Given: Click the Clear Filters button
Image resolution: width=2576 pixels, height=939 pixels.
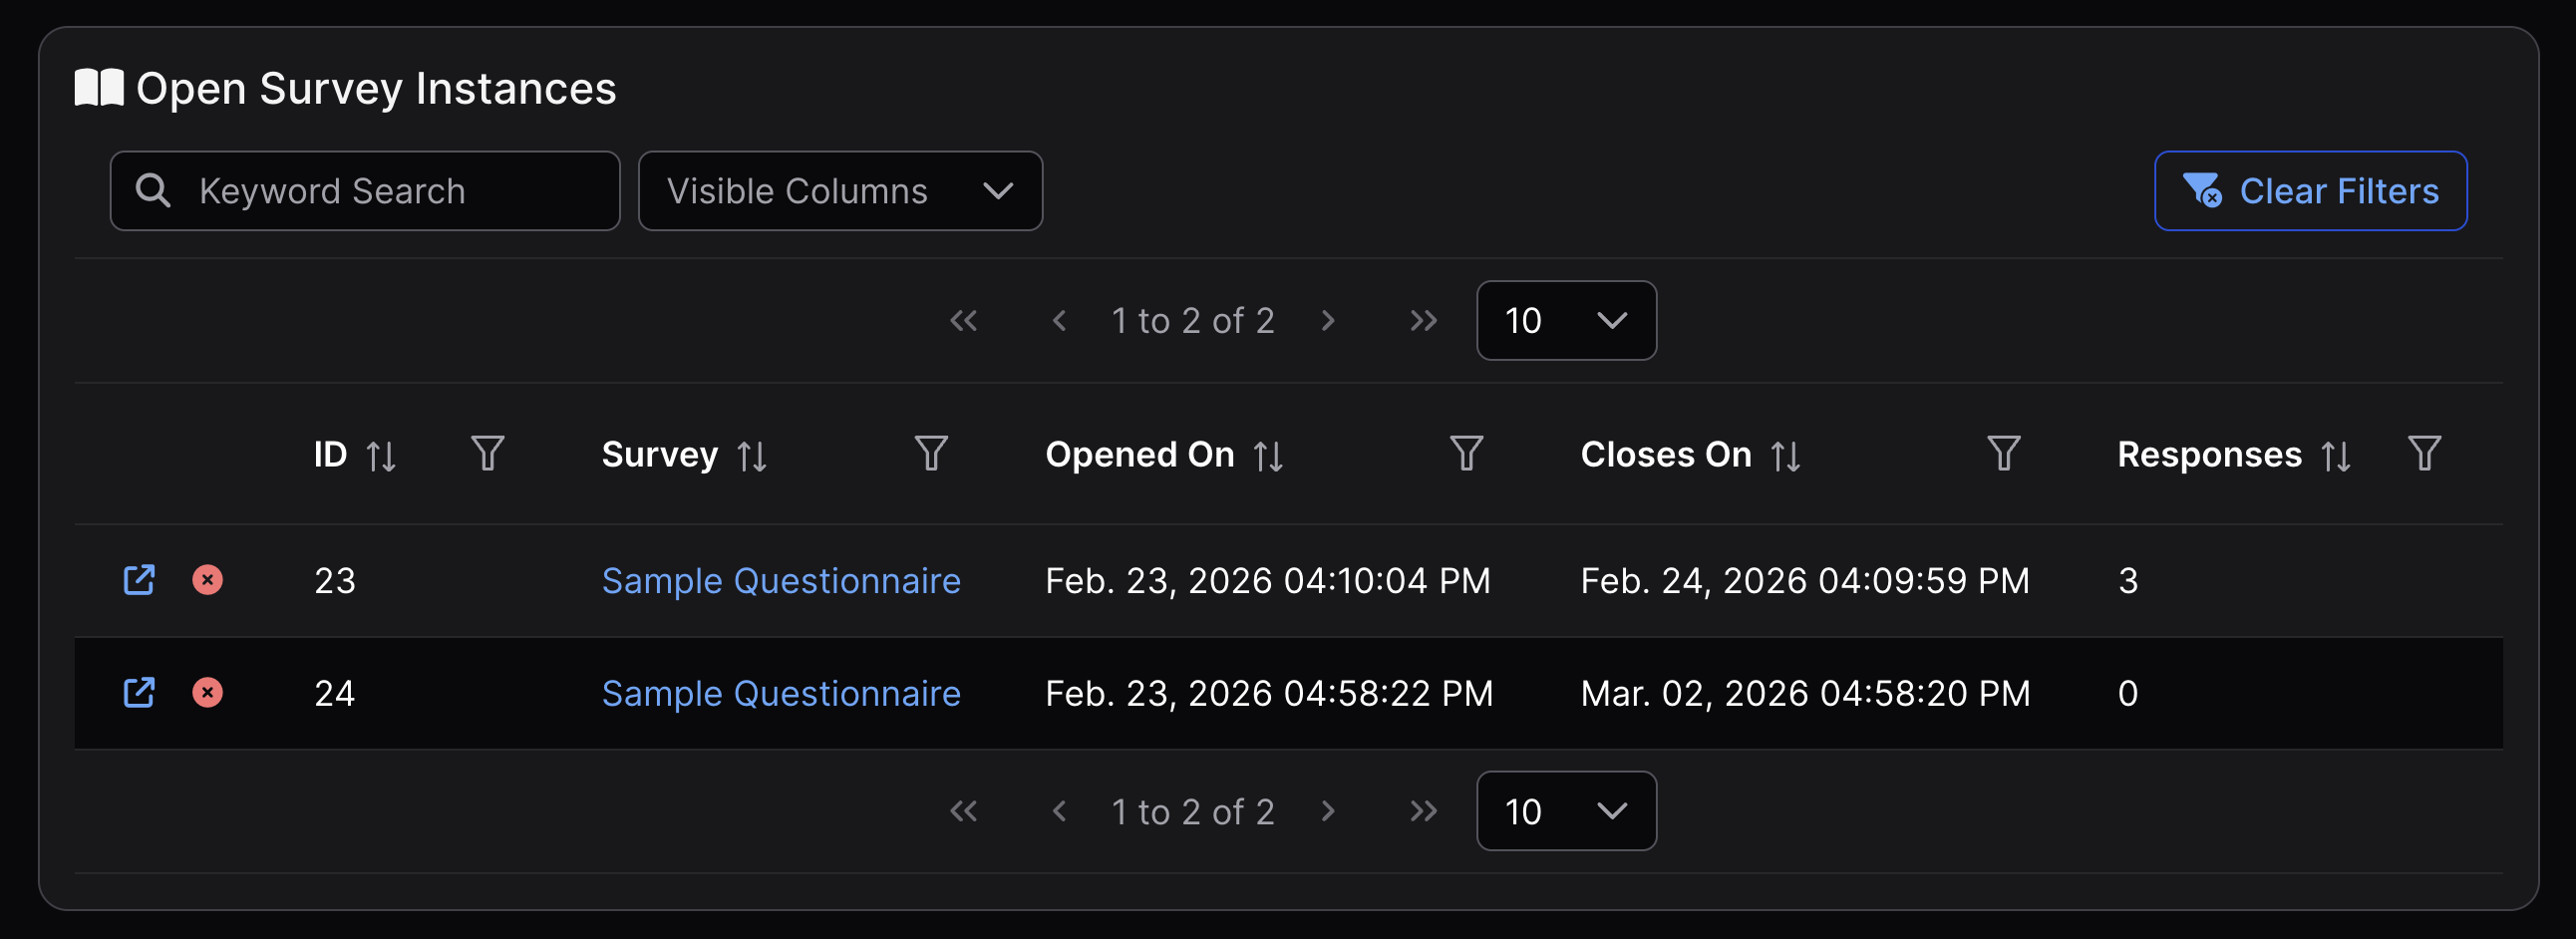Looking at the screenshot, I should pyautogui.click(x=2310, y=191).
